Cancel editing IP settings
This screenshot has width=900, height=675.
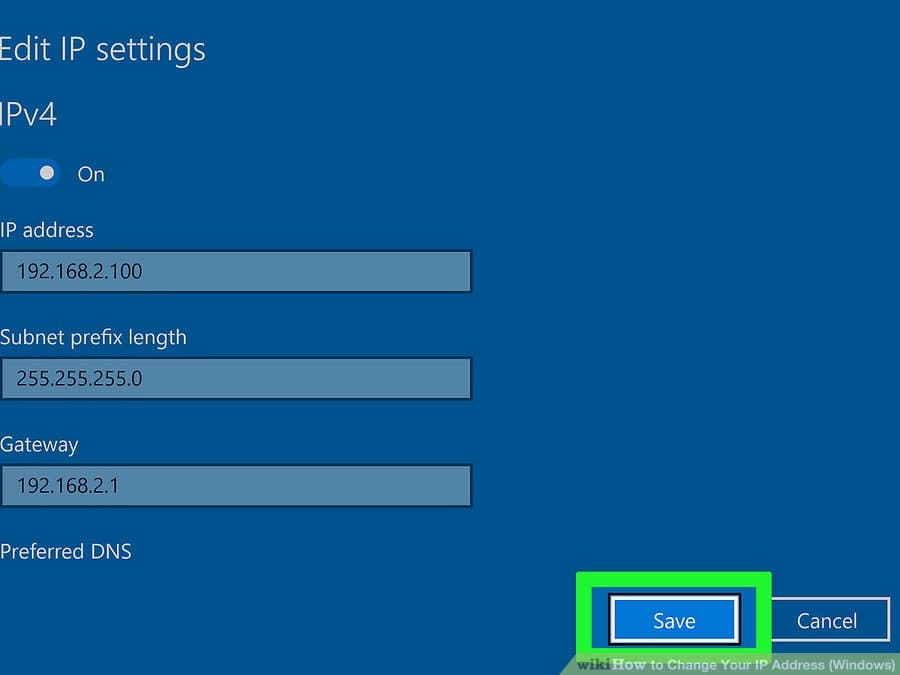(827, 620)
